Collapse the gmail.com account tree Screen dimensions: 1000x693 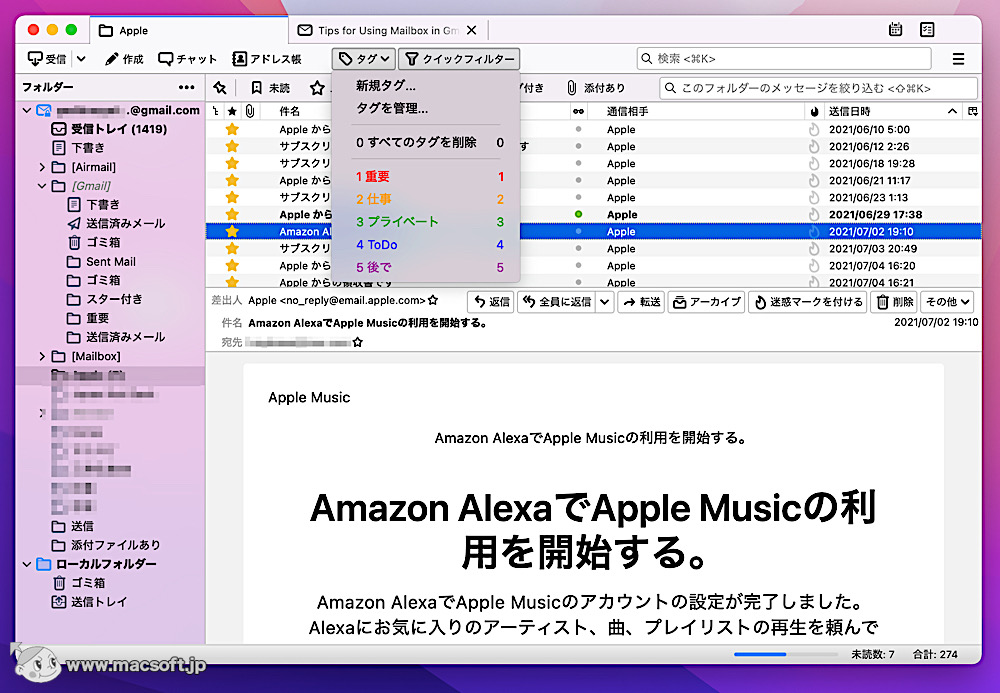pos(27,110)
